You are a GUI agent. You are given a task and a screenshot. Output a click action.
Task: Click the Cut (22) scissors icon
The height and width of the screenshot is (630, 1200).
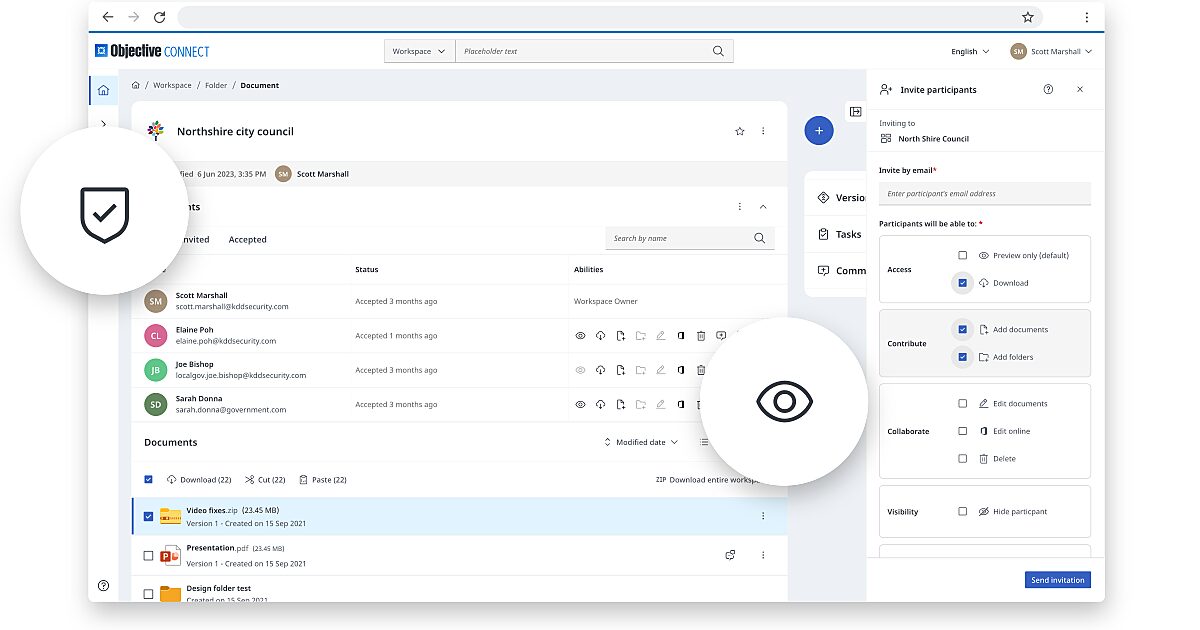point(250,479)
